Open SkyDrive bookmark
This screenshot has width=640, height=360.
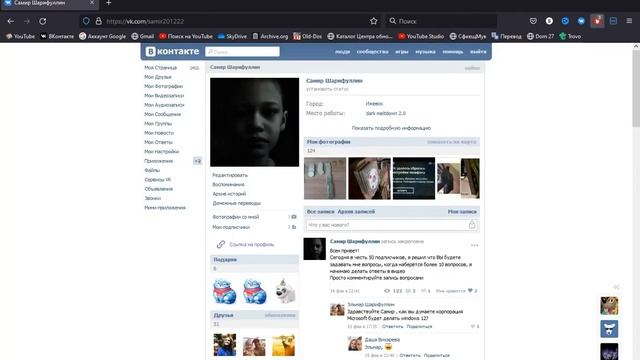(x=232, y=36)
